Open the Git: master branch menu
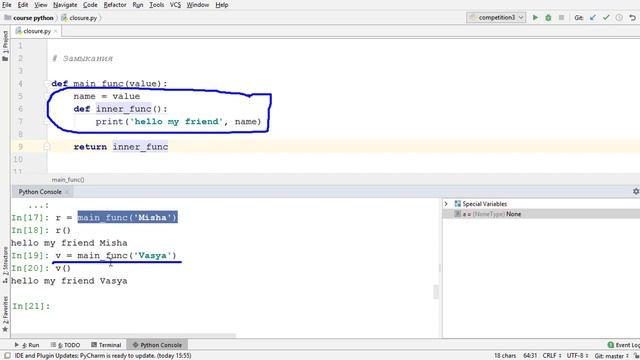 611,356
